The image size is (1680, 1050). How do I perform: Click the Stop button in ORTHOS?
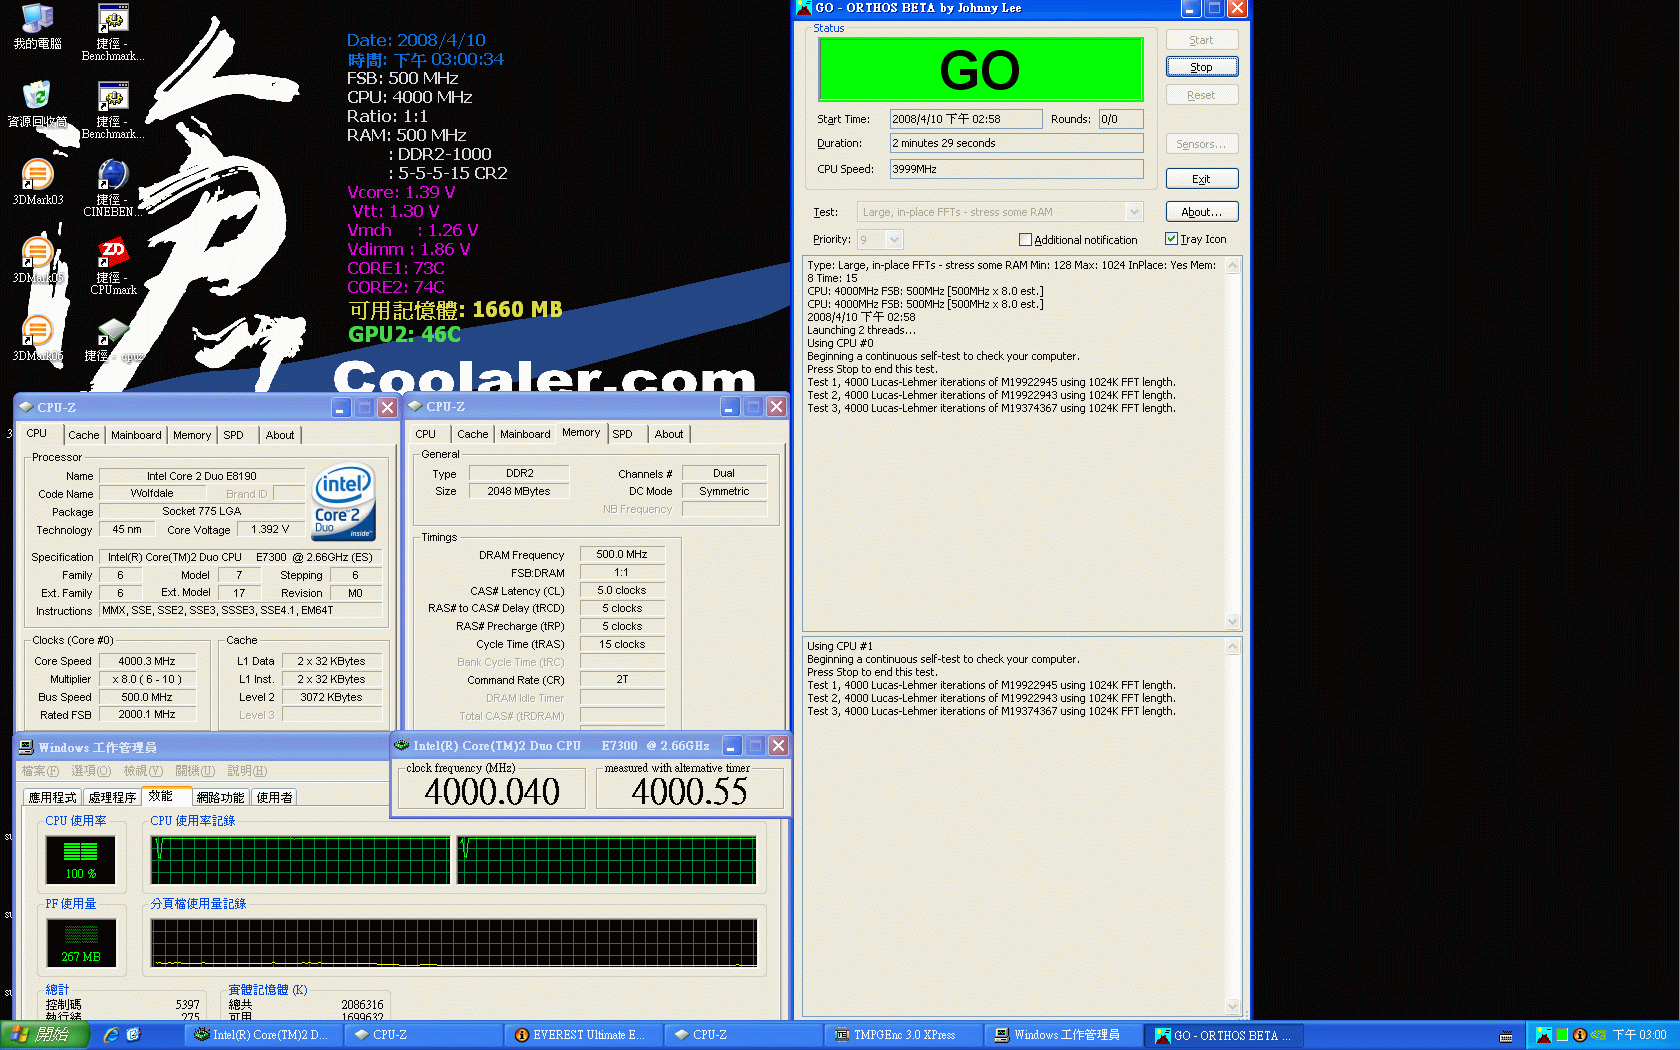(x=1202, y=67)
